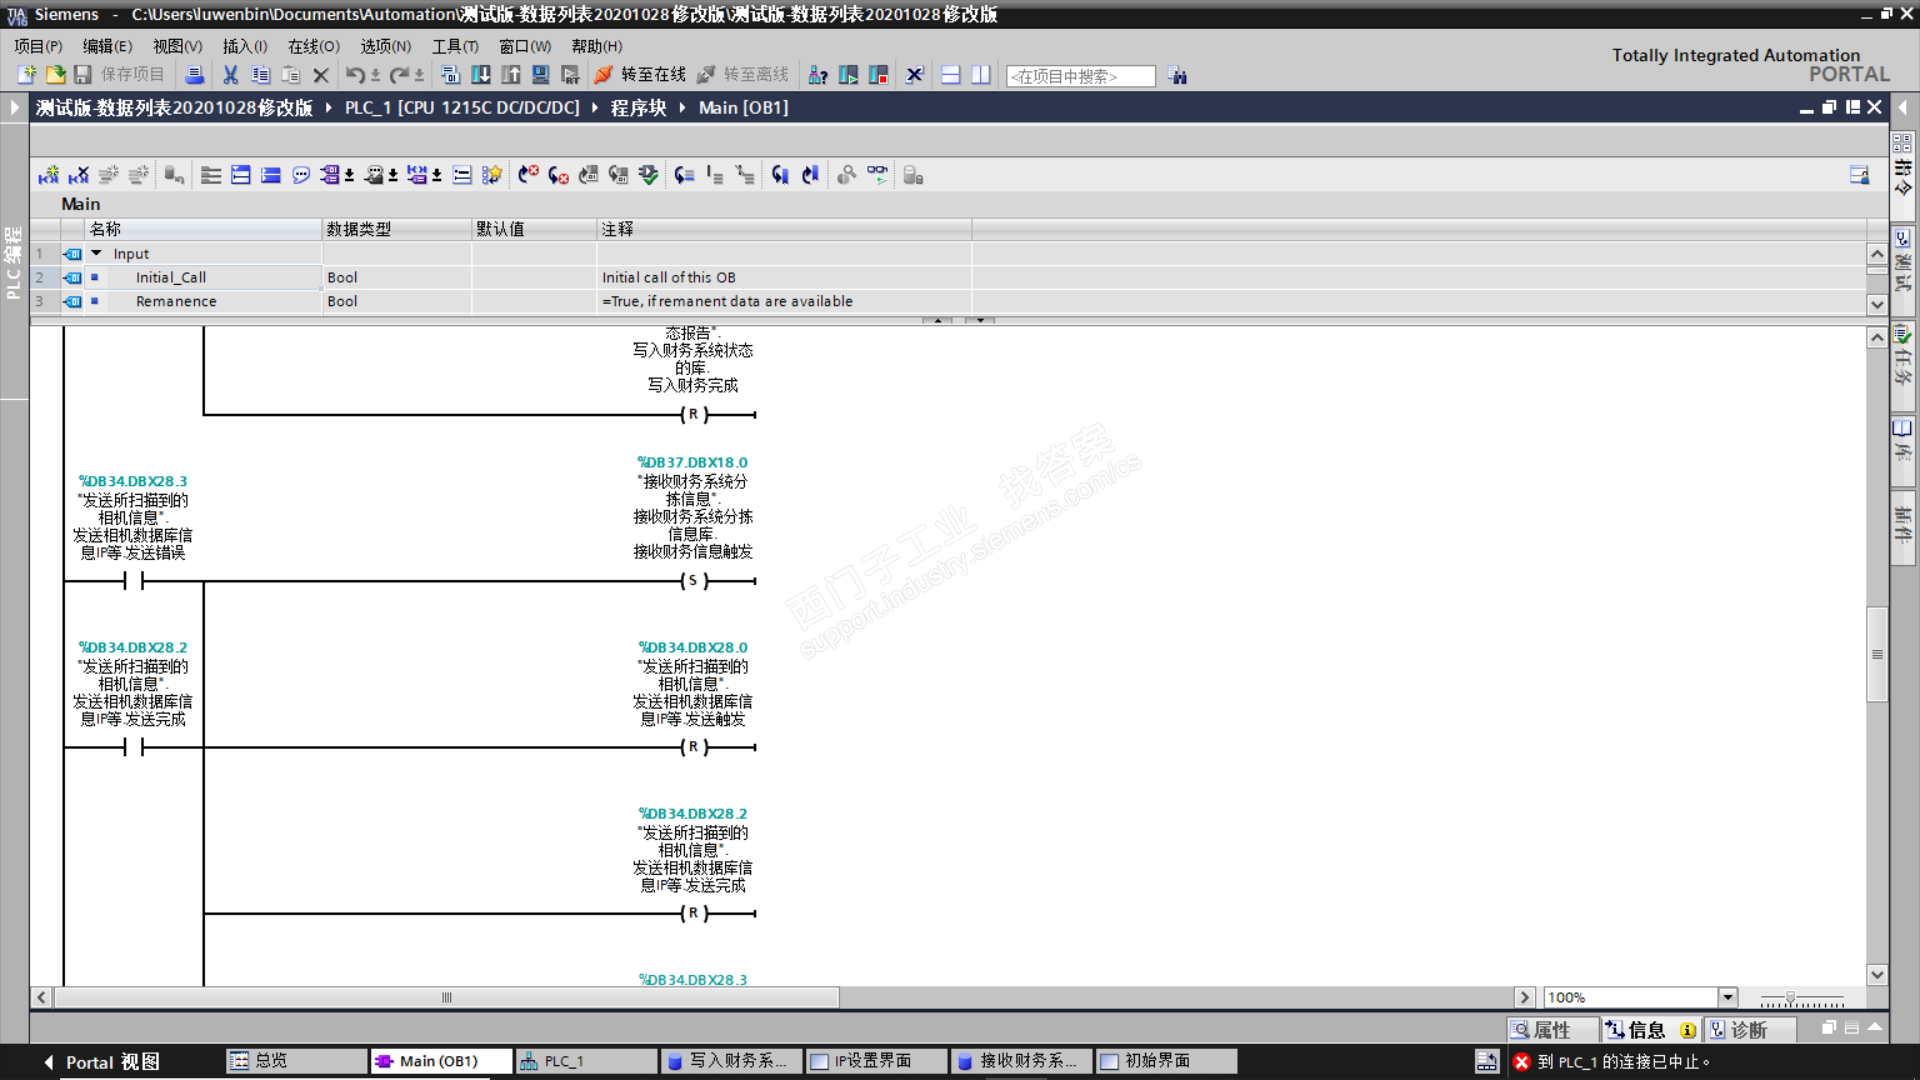The width and height of the screenshot is (1920, 1080).
Task: Toggle free-form comments display
Action: (x=301, y=176)
